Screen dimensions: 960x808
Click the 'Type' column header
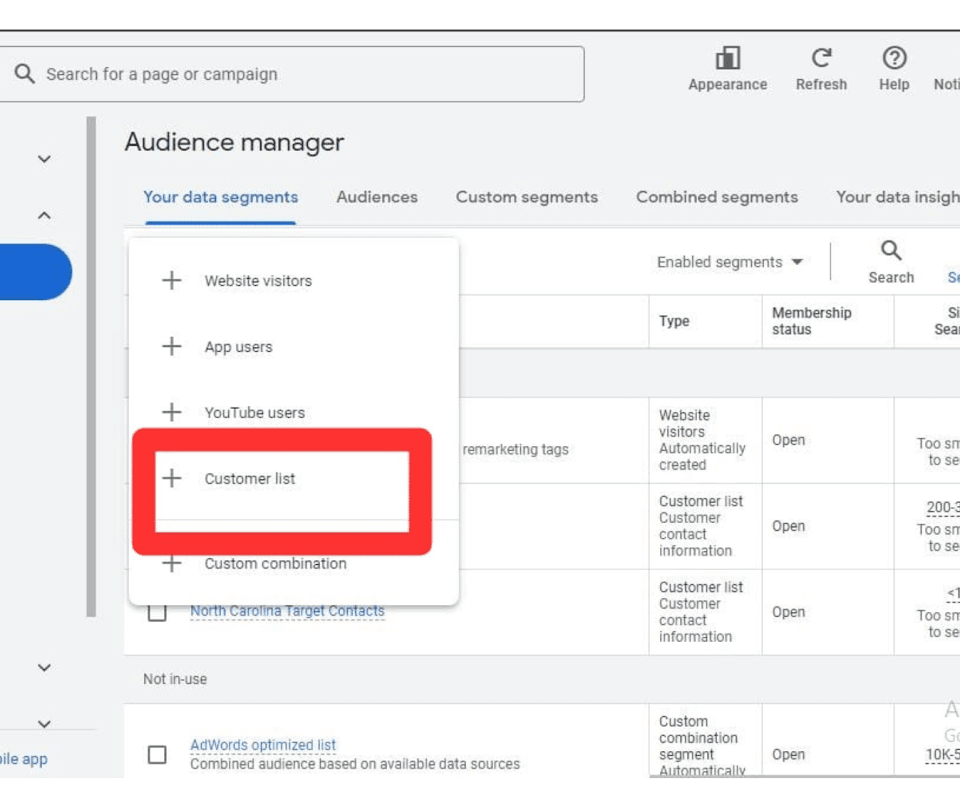pos(674,321)
